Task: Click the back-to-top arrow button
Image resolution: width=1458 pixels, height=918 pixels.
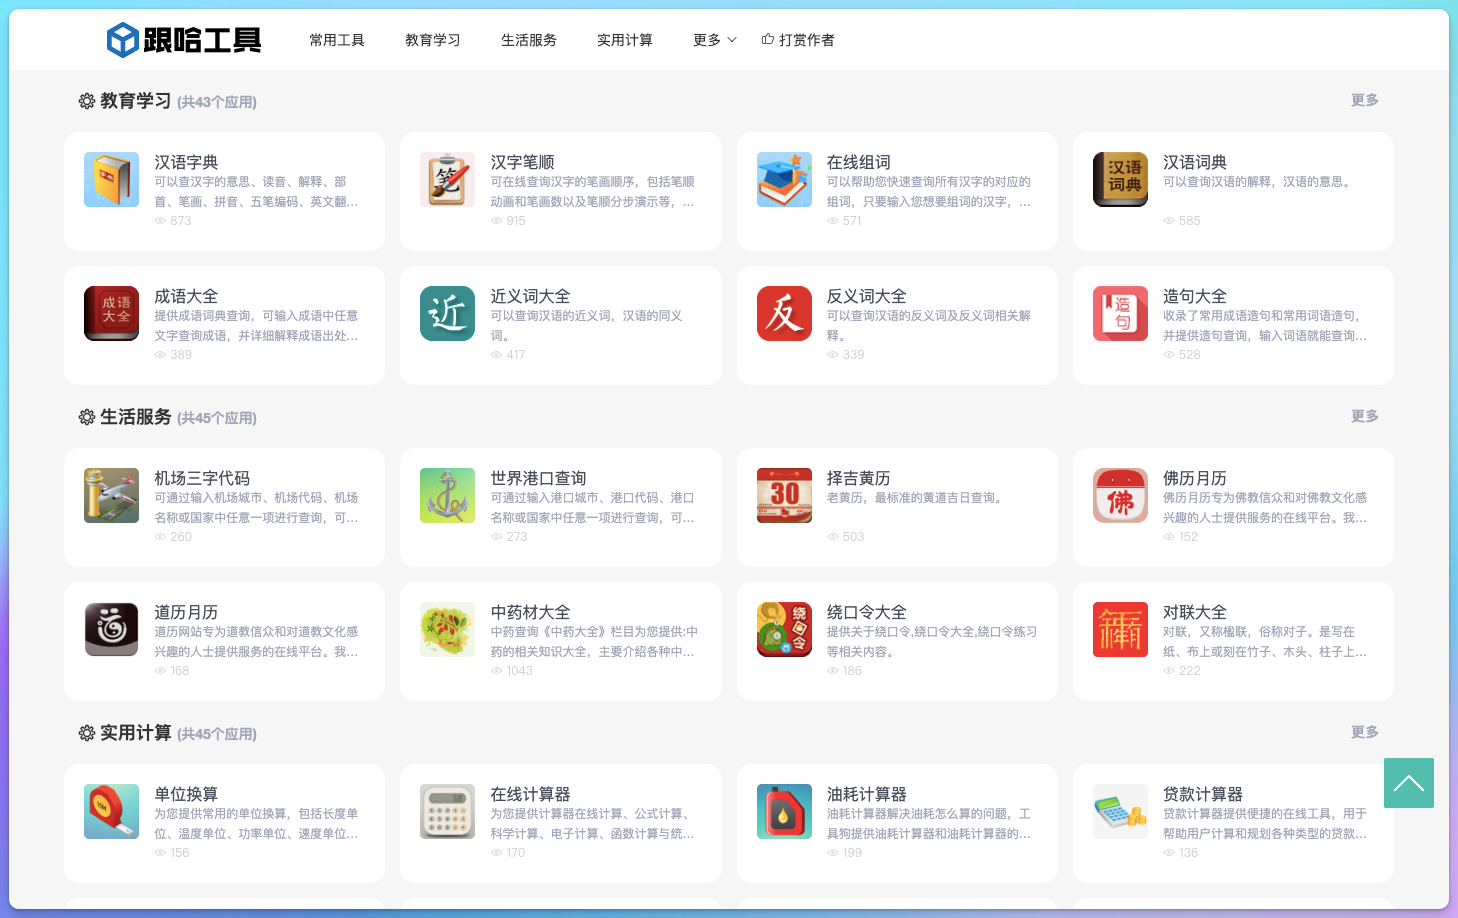Action: [1408, 783]
